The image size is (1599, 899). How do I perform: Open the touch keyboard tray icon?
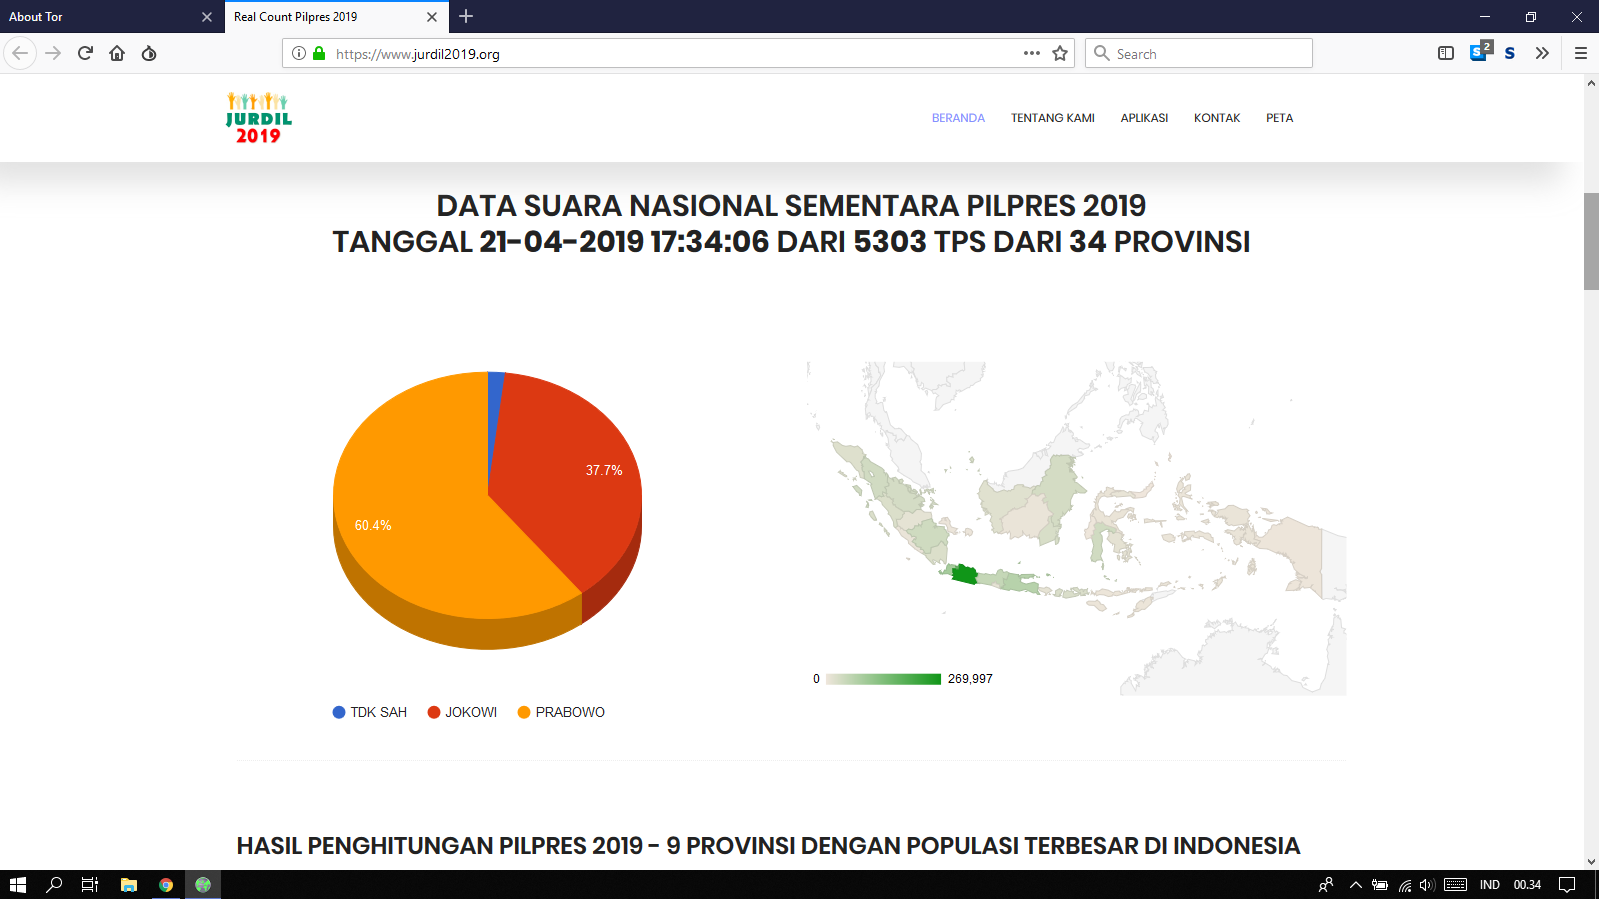(1456, 885)
